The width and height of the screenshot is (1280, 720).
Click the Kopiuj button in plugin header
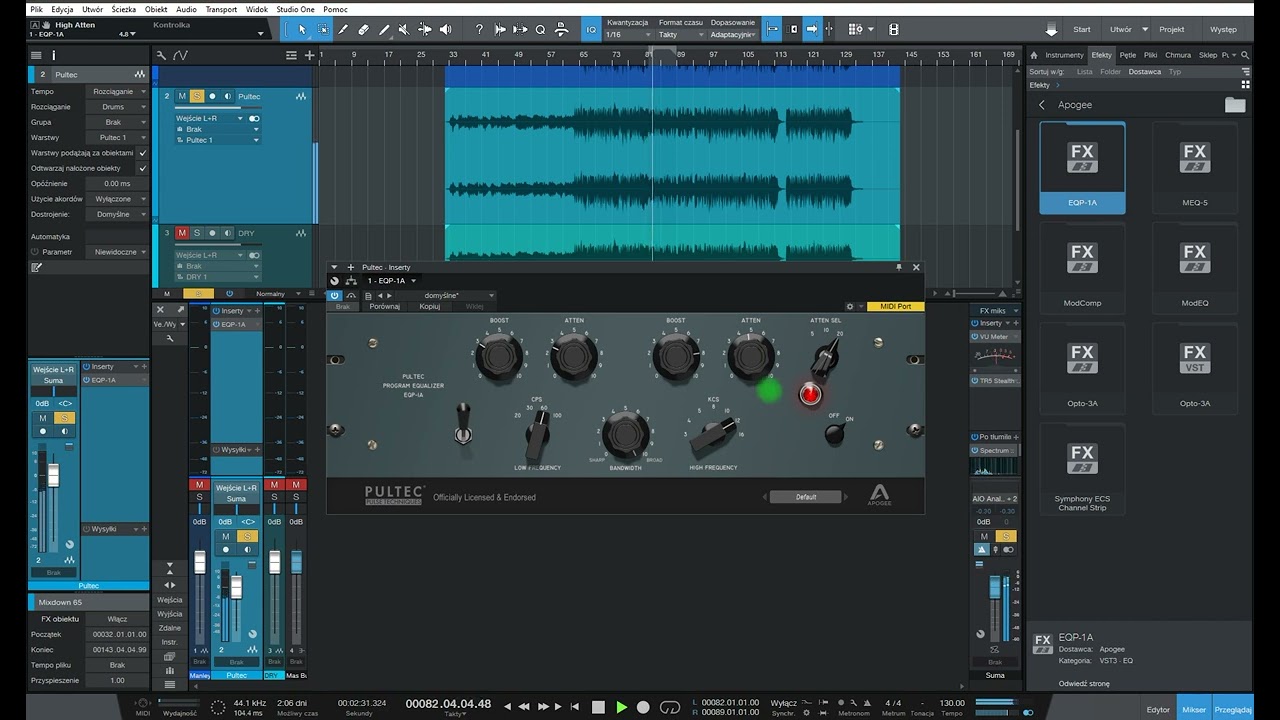pyautogui.click(x=430, y=306)
